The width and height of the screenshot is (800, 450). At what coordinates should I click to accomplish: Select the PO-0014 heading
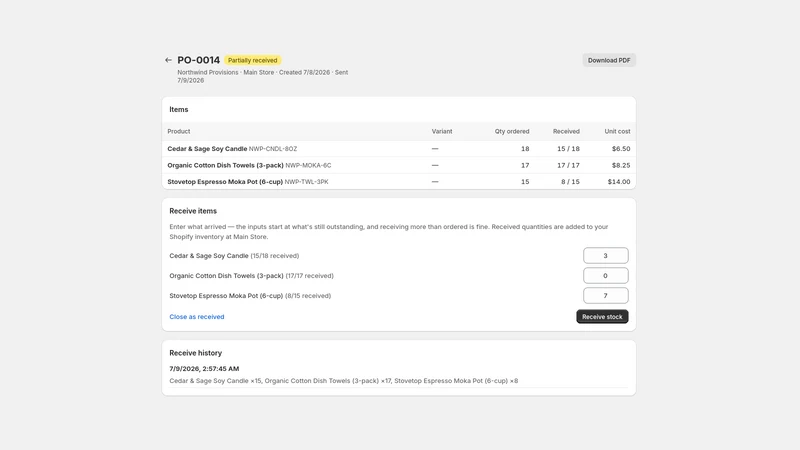pyautogui.click(x=198, y=60)
